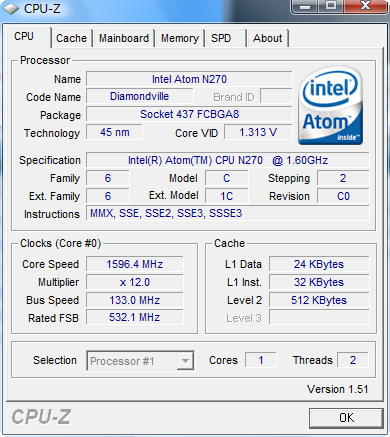The image size is (390, 437).
Task: Click the Processor #1 combo box field
Action: tap(140, 361)
